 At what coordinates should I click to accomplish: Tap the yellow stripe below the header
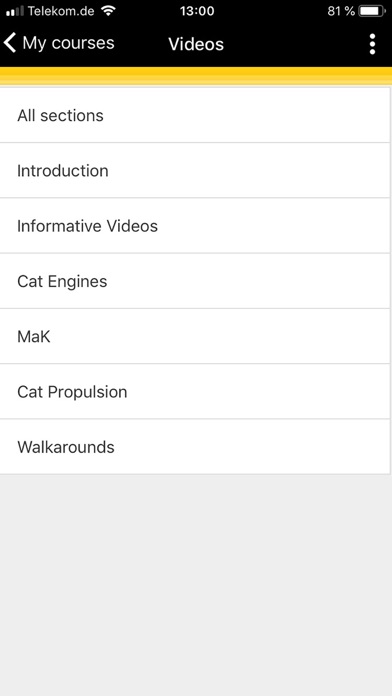[x=196, y=76]
